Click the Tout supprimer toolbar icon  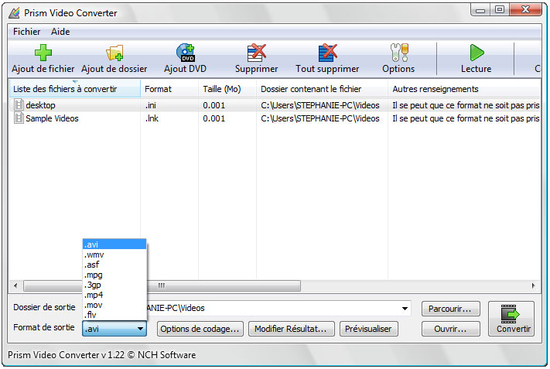(328, 53)
